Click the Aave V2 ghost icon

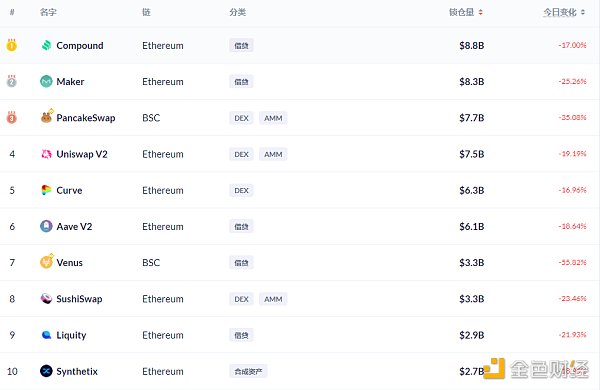pyautogui.click(x=46, y=226)
